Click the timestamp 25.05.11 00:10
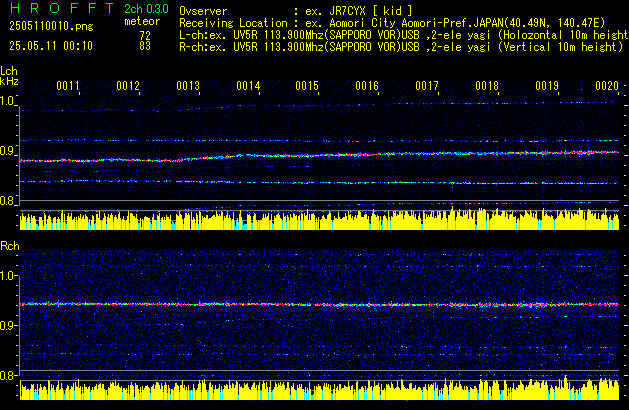The image size is (629, 410). point(51,46)
